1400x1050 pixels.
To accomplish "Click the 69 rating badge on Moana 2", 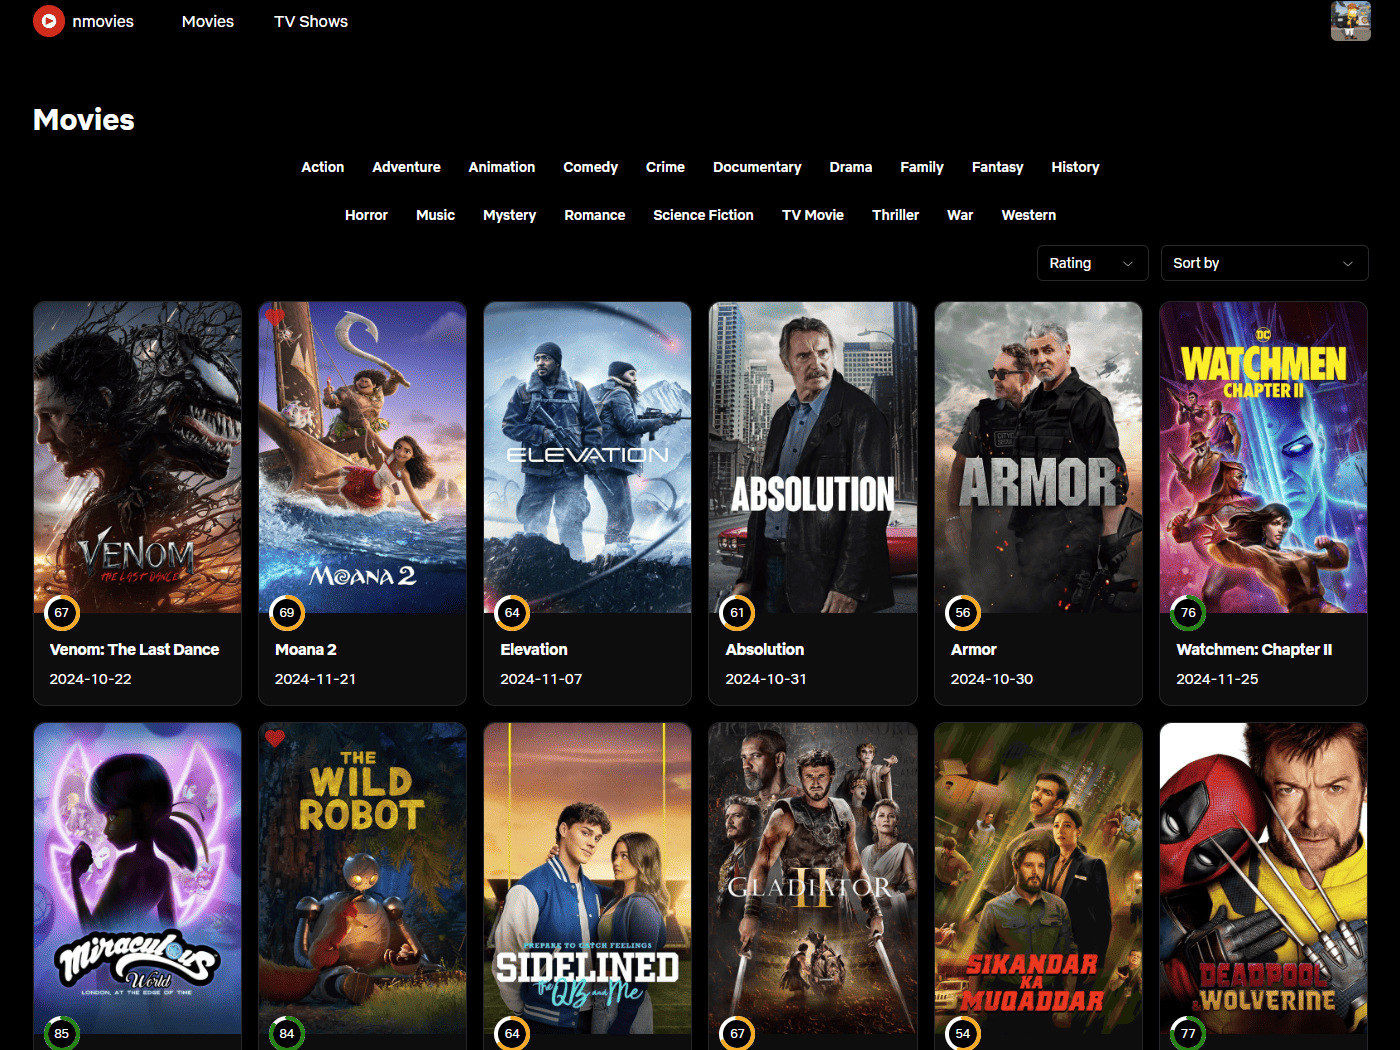I will [x=287, y=613].
